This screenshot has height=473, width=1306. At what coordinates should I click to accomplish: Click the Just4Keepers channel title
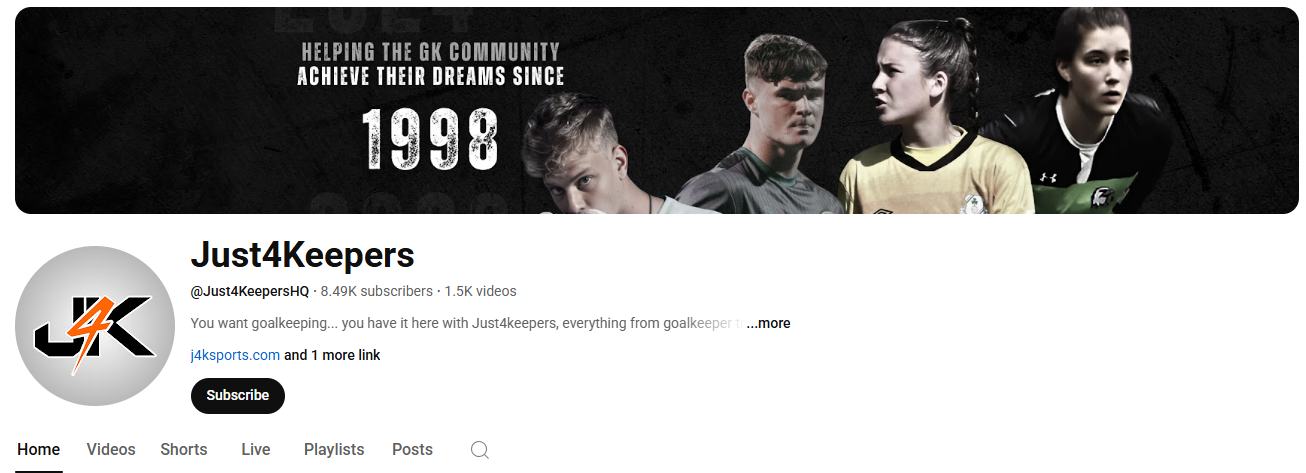(302, 256)
